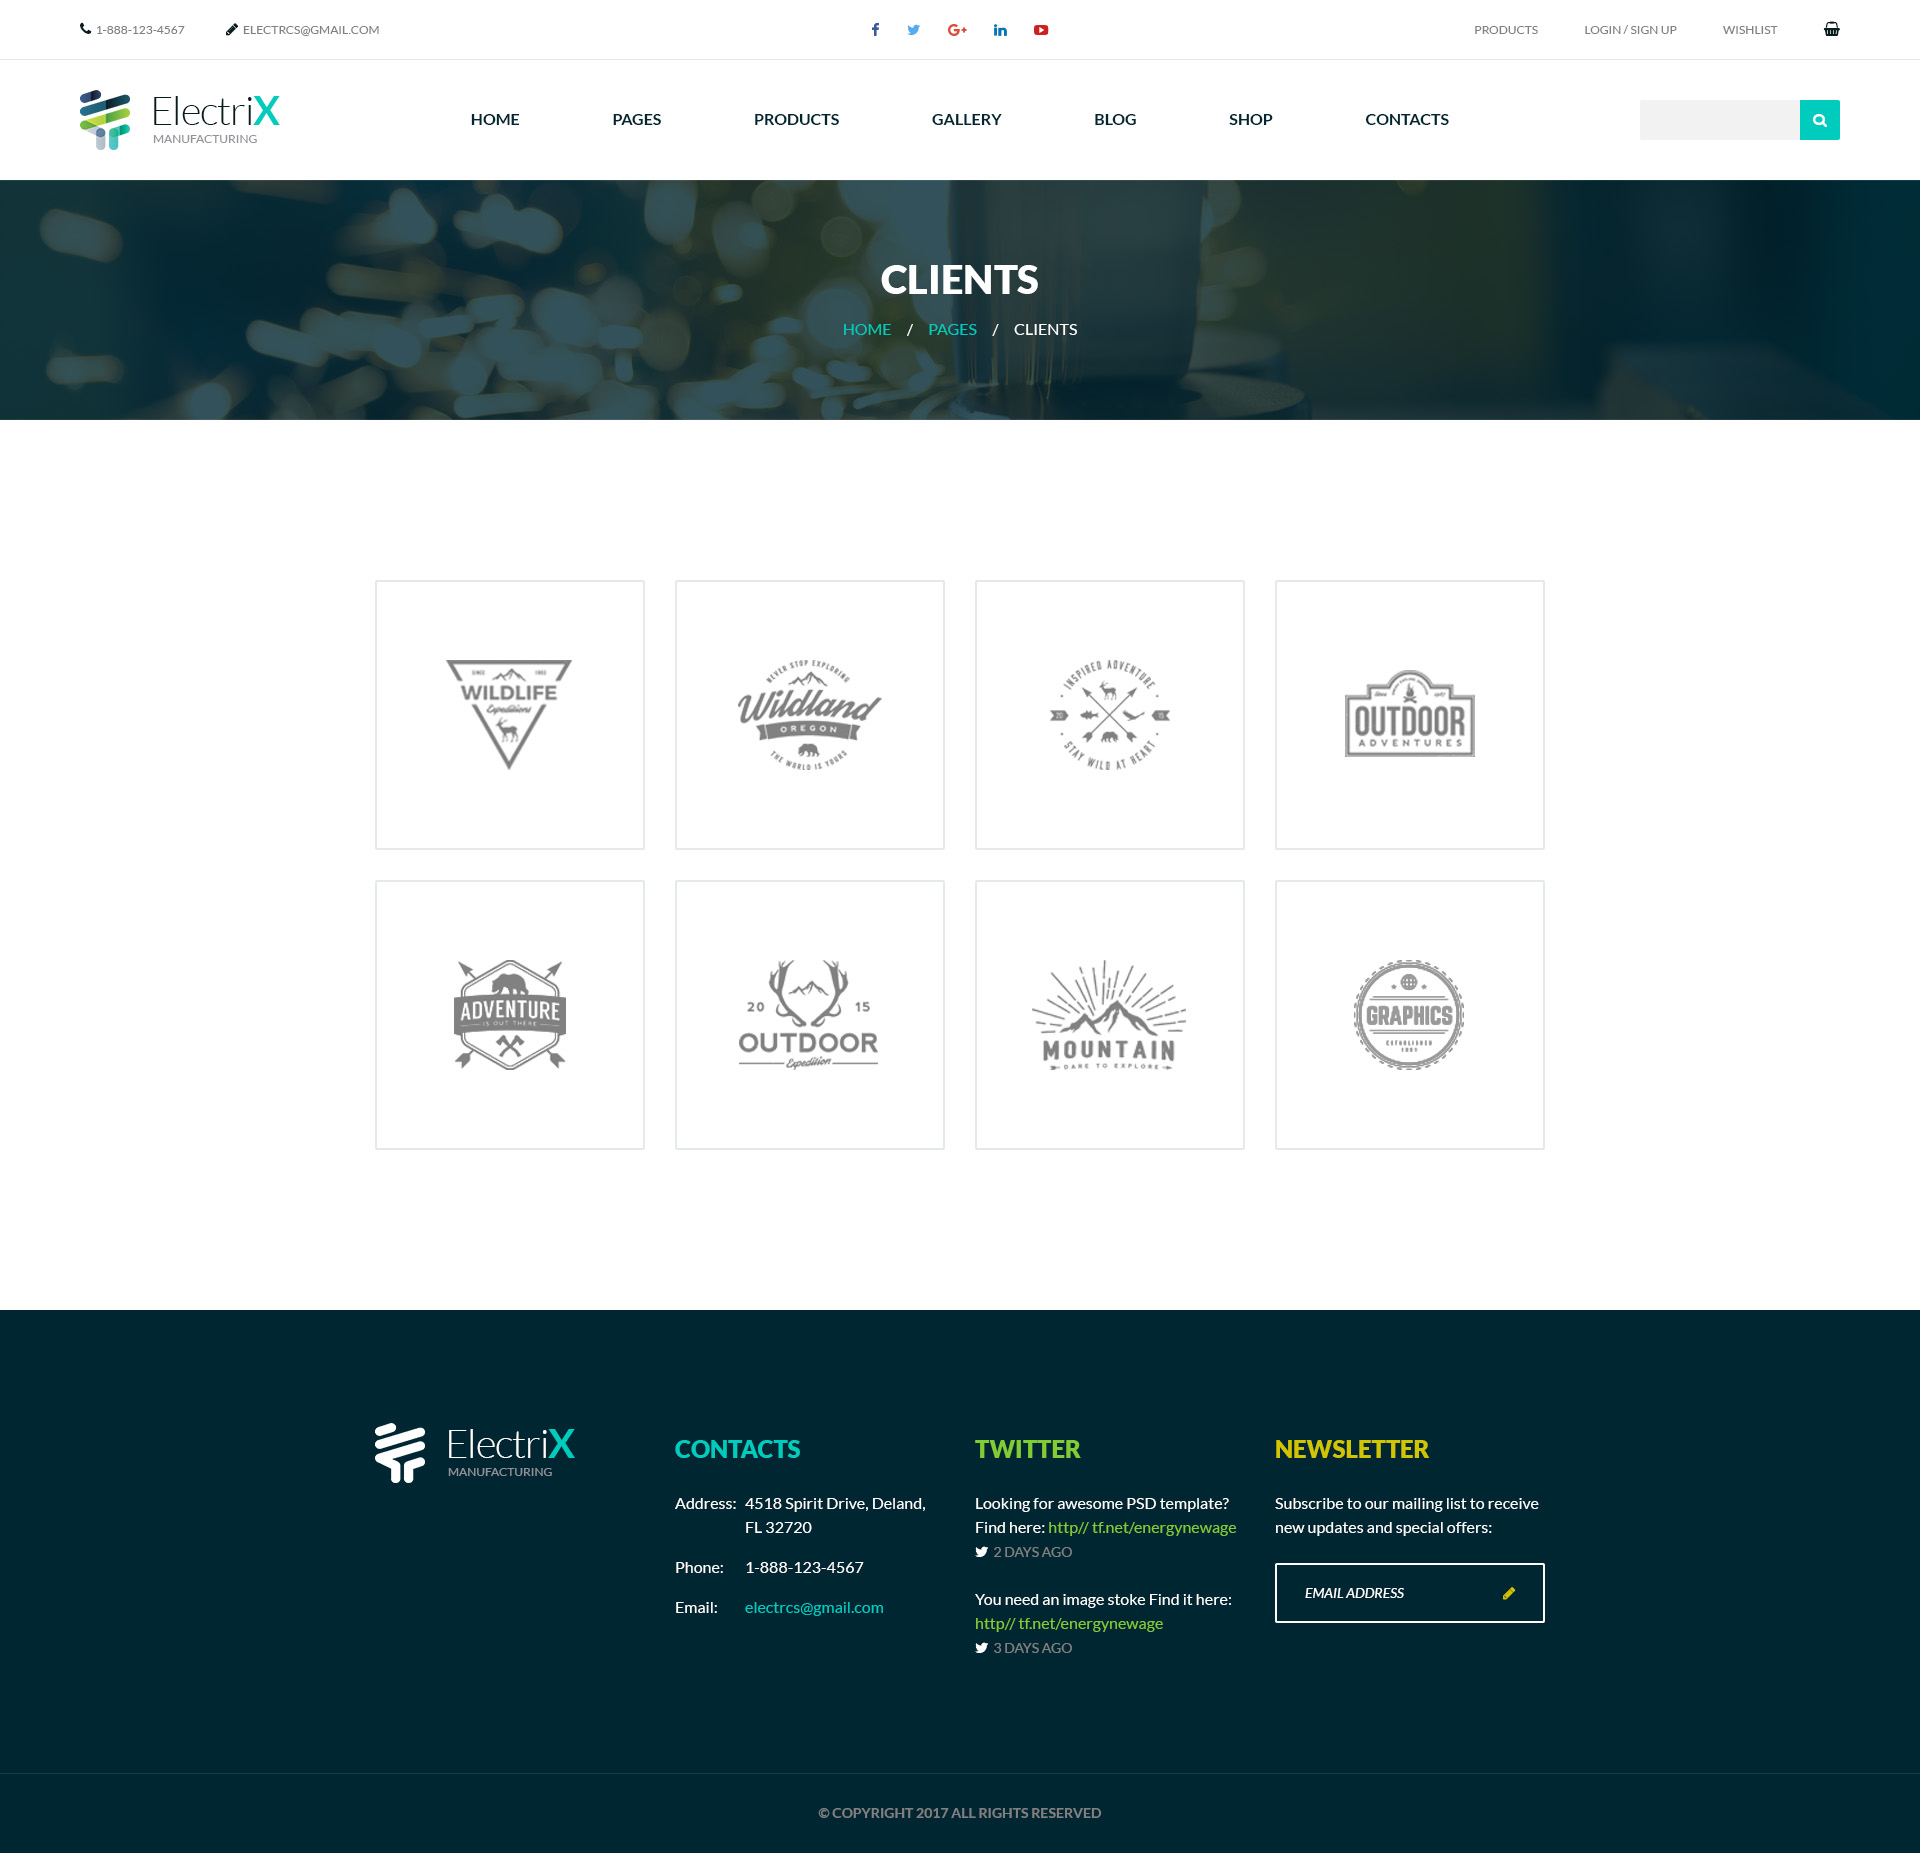
Task: Select the Wildlife Expeditions client logo
Action: 510,715
